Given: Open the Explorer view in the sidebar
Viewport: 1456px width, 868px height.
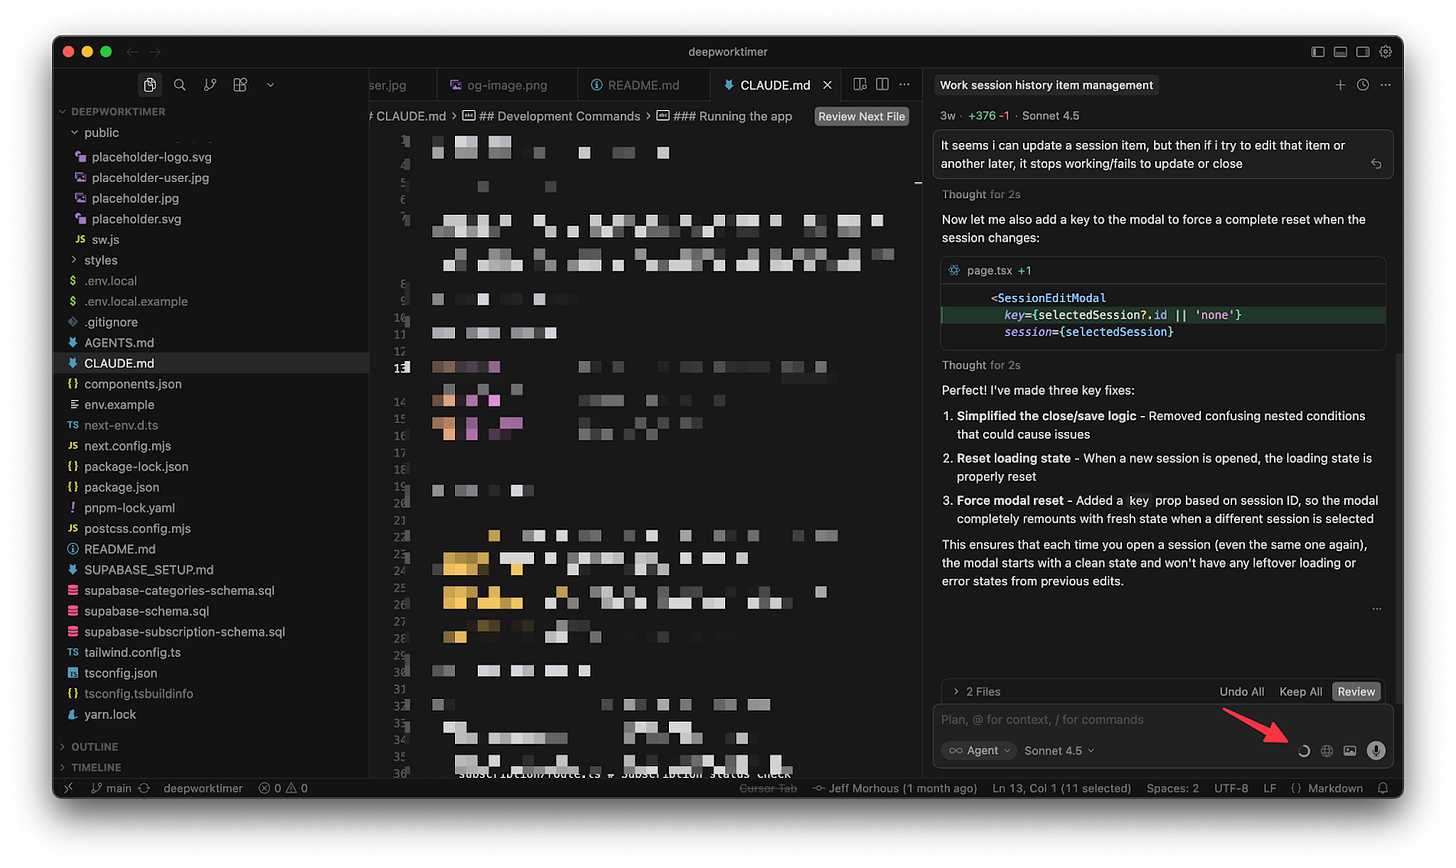Looking at the screenshot, I should click(150, 85).
